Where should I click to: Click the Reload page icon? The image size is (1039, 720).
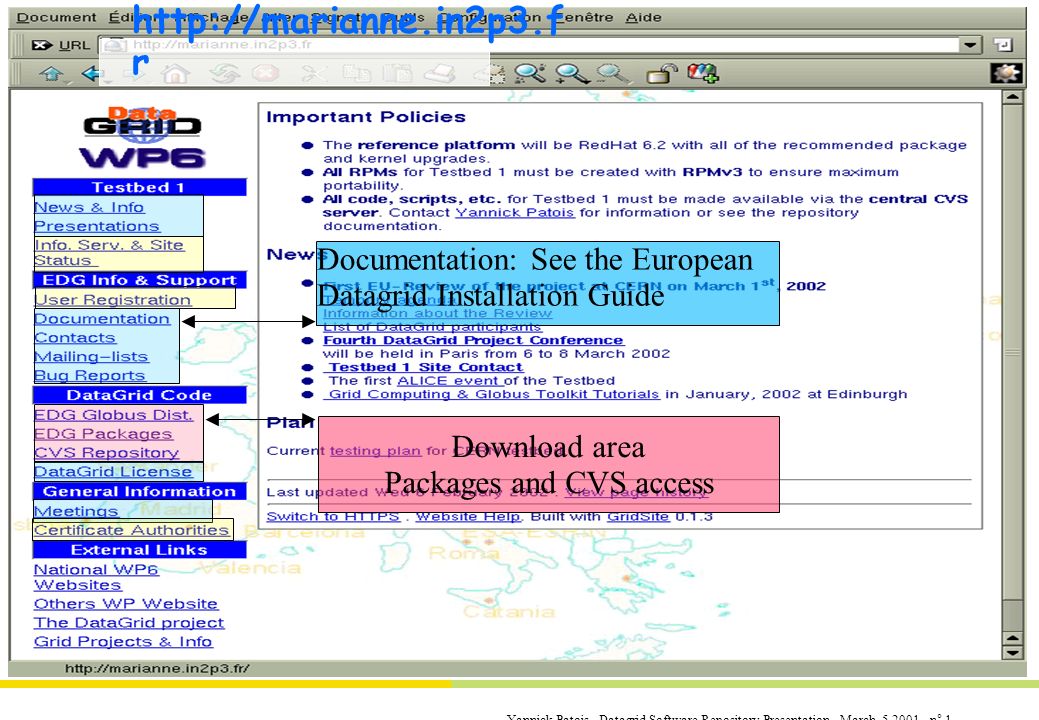click(x=225, y=74)
